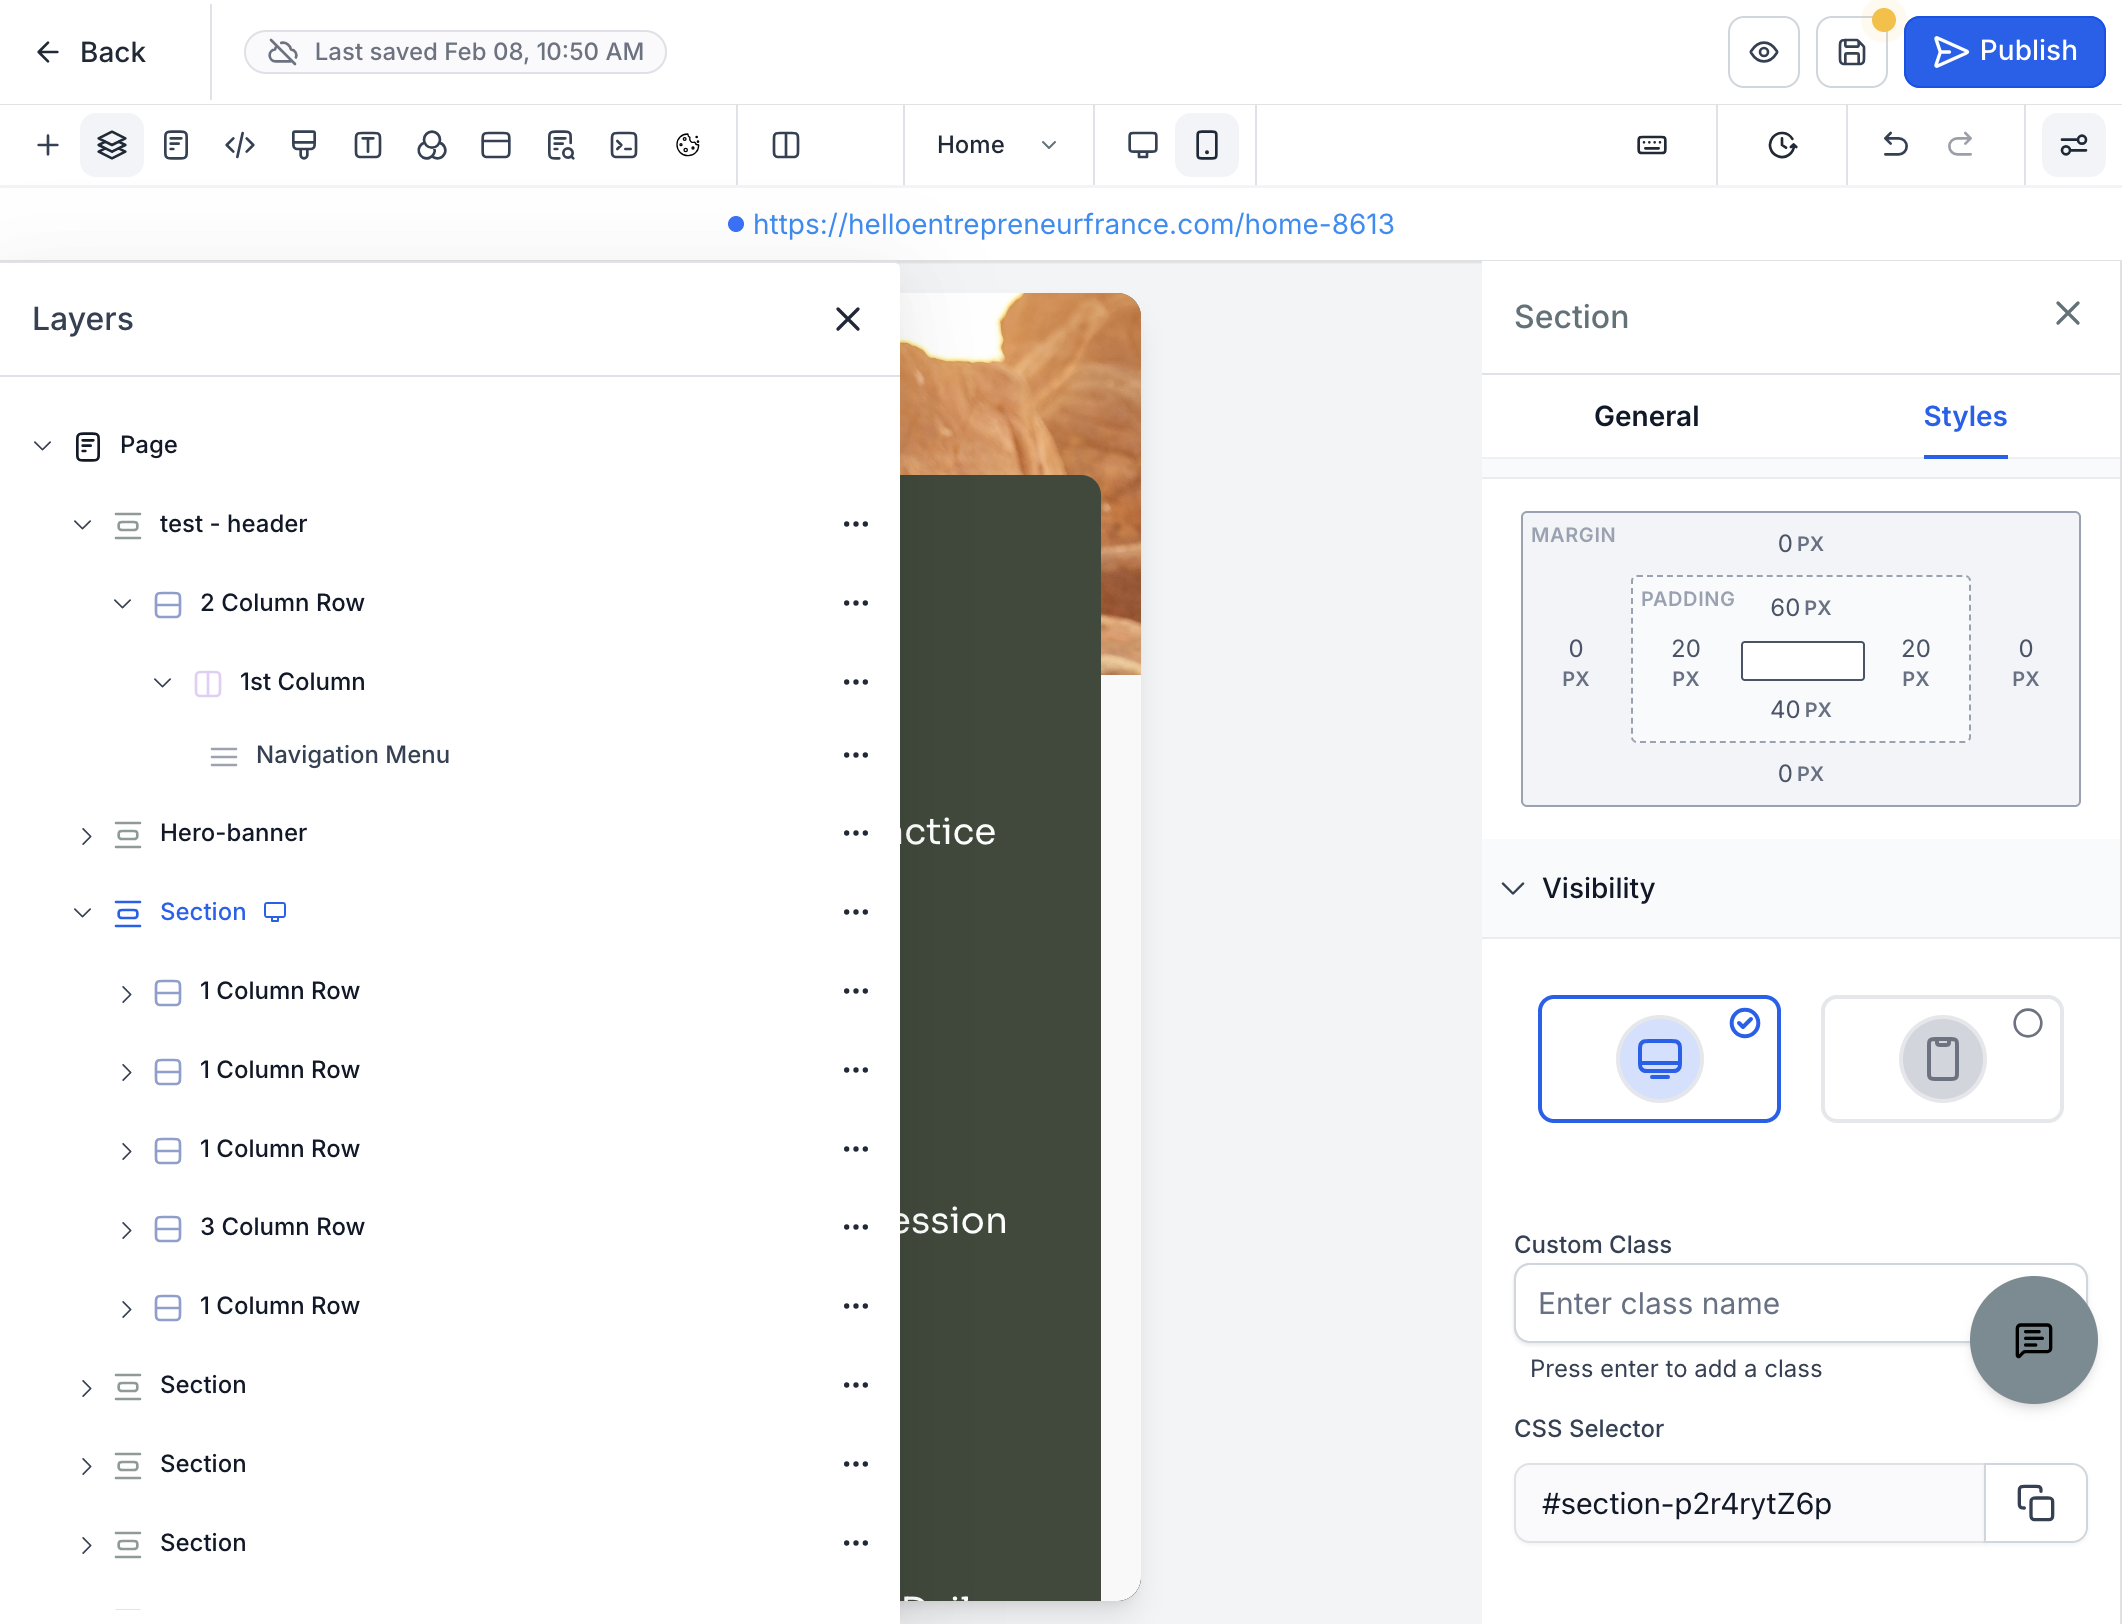Open the popup window icon
This screenshot has width=2122, height=1624.
(x=496, y=145)
